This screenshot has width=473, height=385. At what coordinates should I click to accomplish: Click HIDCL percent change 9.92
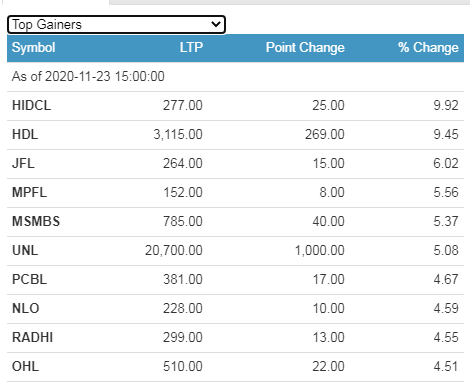446,106
